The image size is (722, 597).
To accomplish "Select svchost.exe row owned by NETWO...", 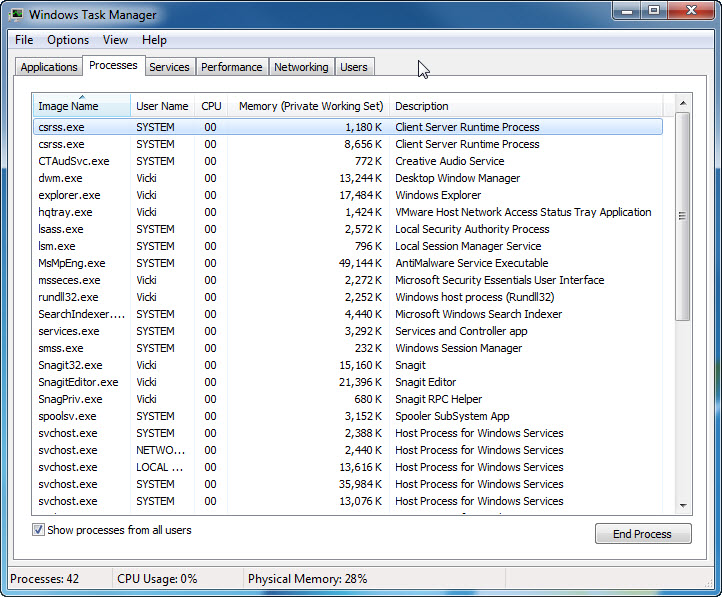I will tap(348, 451).
